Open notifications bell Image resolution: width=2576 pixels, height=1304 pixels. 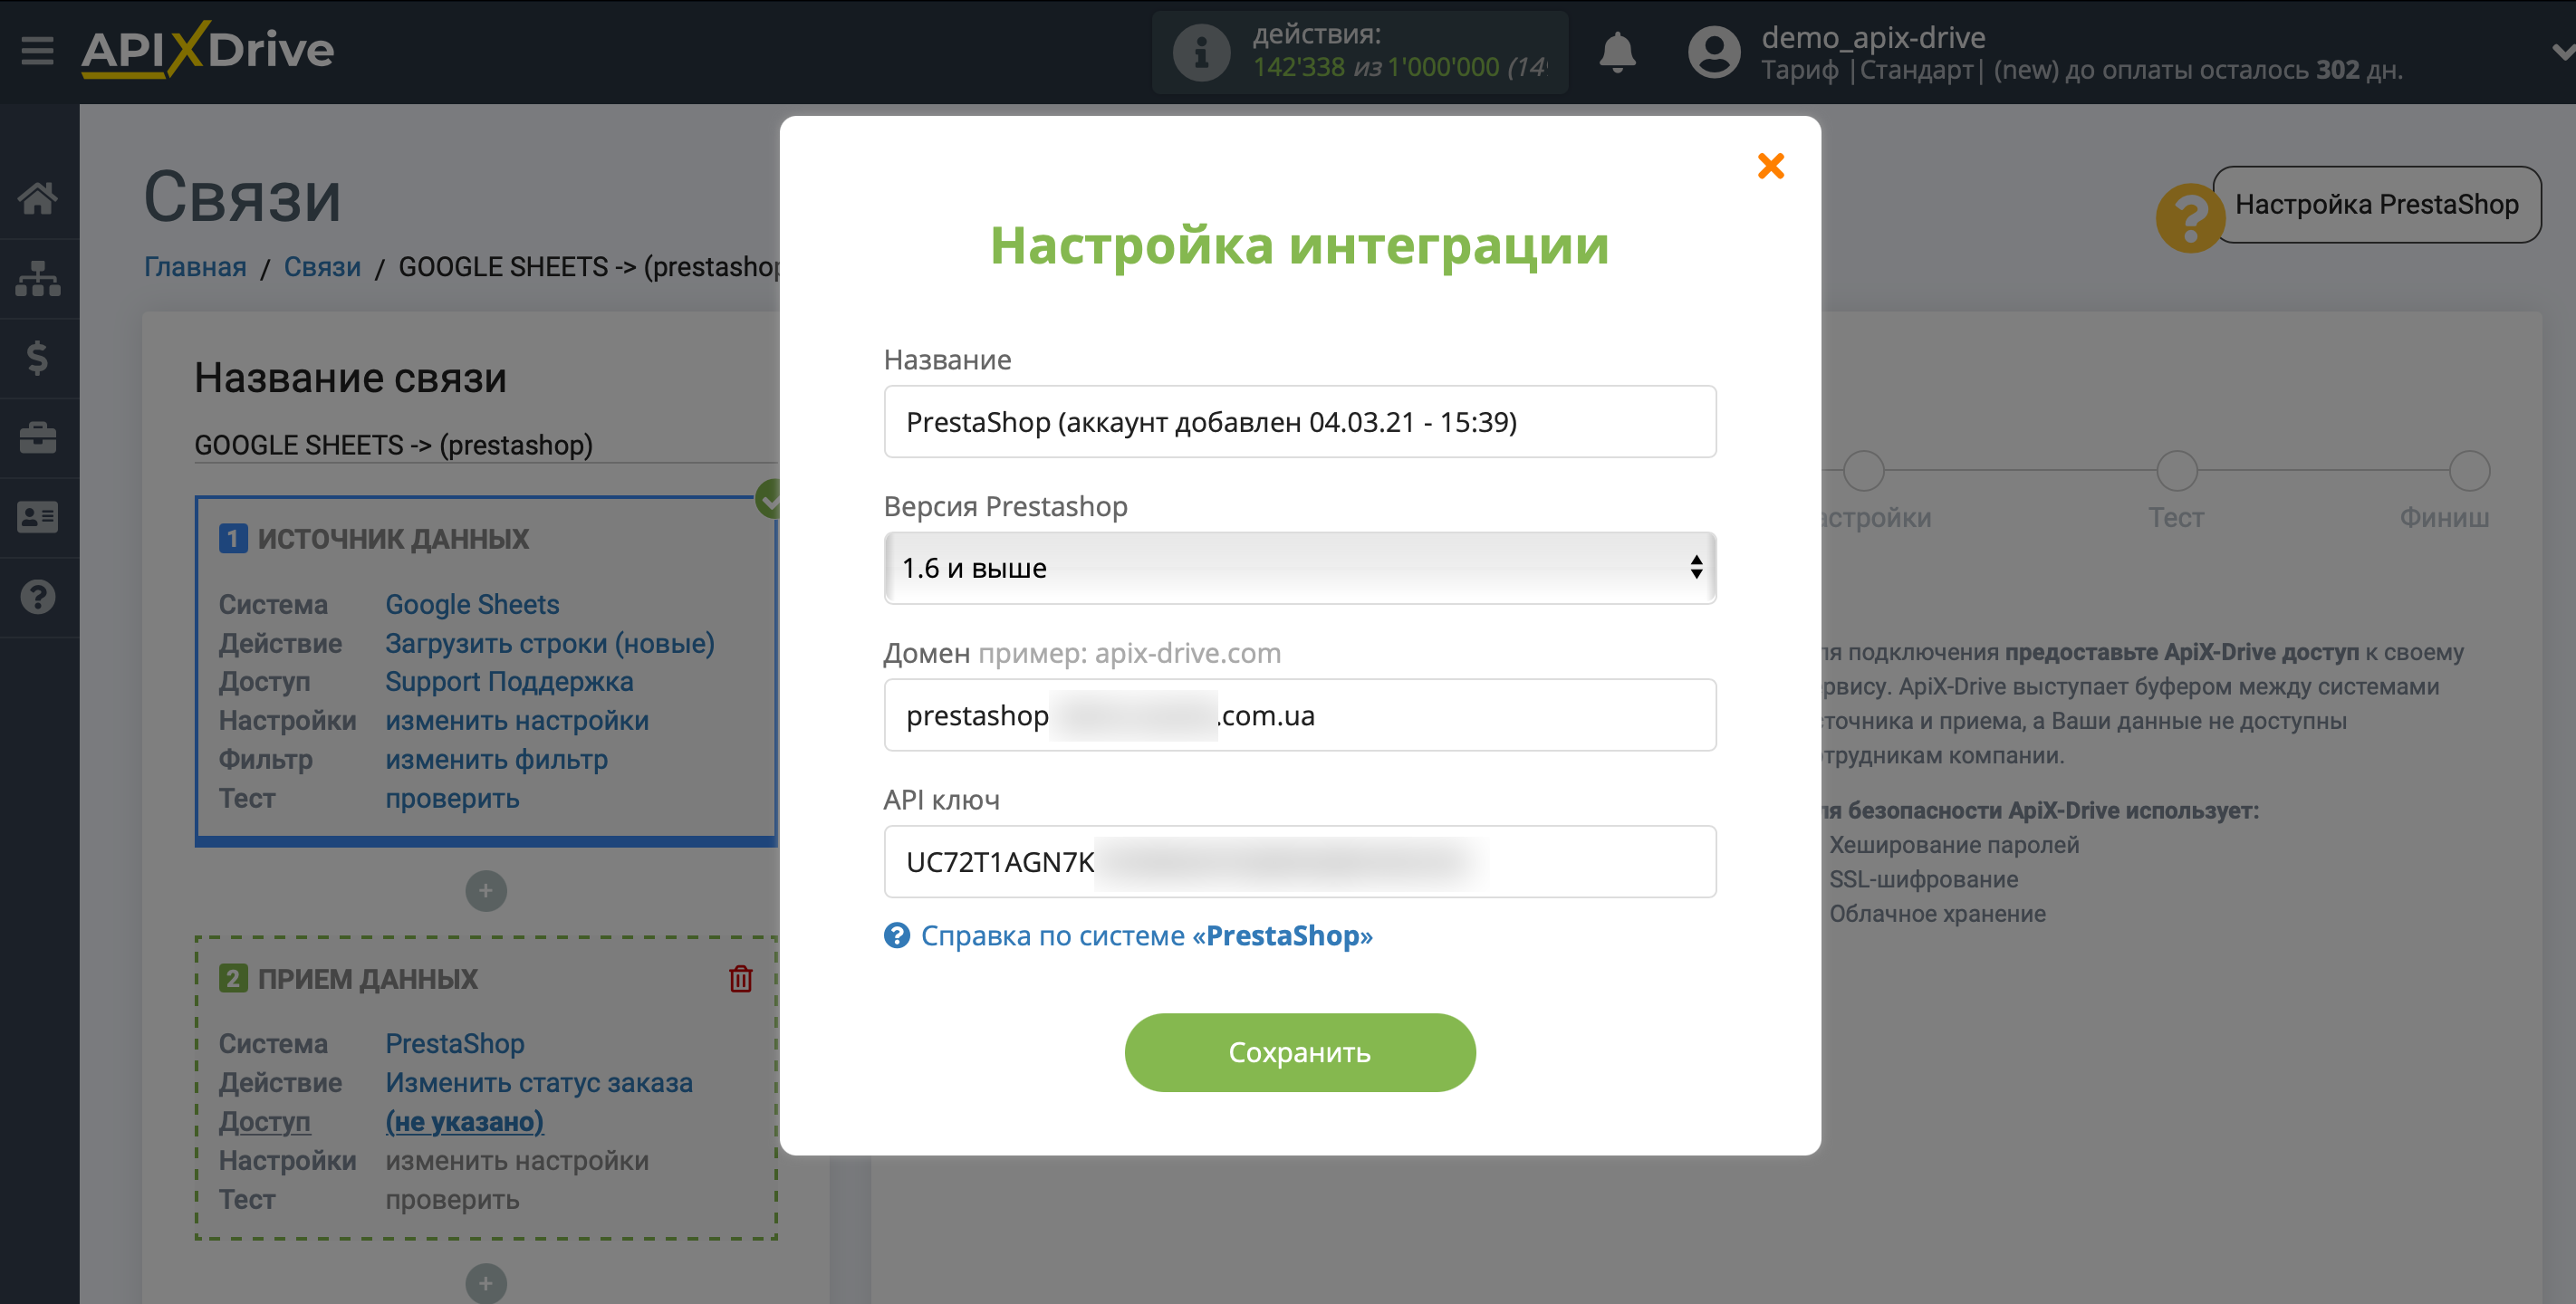(1616, 52)
